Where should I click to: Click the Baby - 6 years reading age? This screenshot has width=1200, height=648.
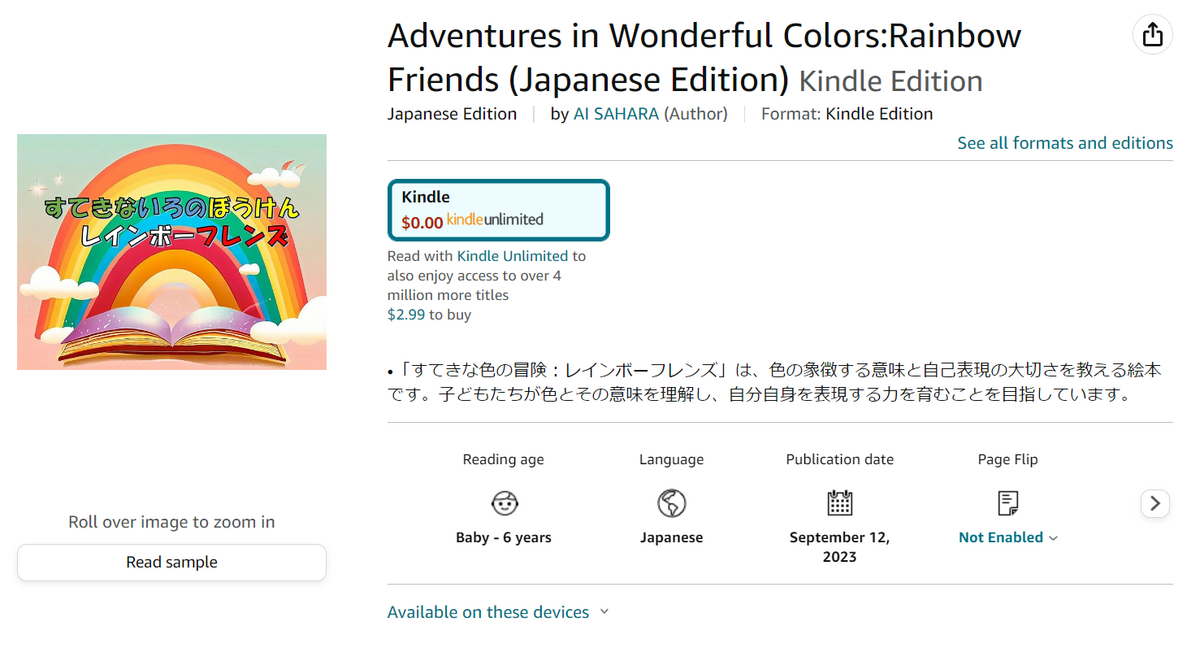click(504, 538)
